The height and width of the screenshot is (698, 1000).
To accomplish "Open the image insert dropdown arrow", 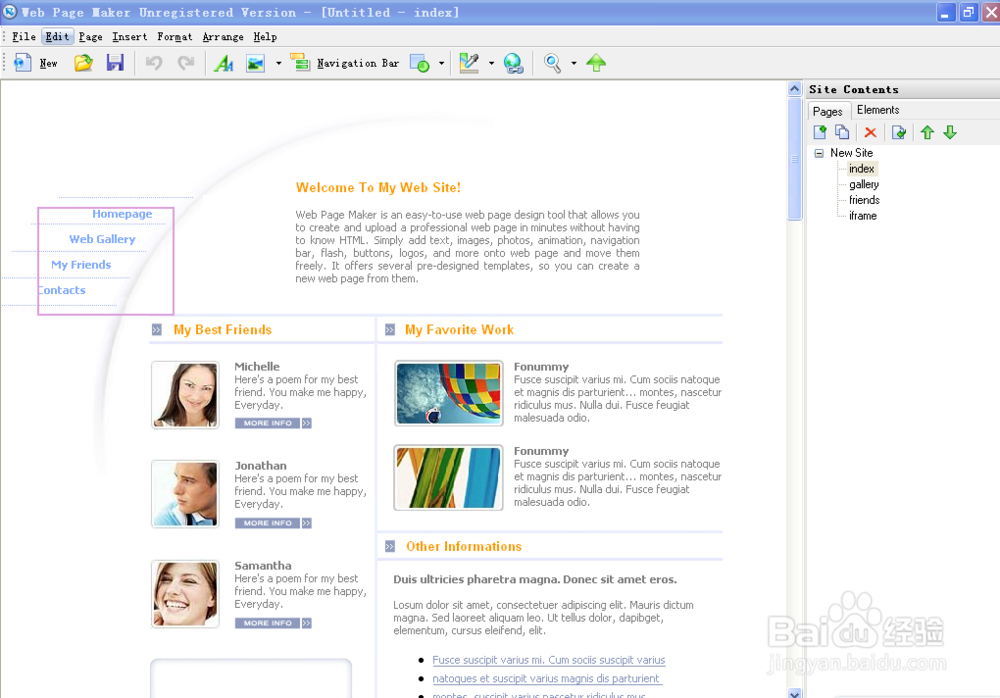I will (278, 63).
